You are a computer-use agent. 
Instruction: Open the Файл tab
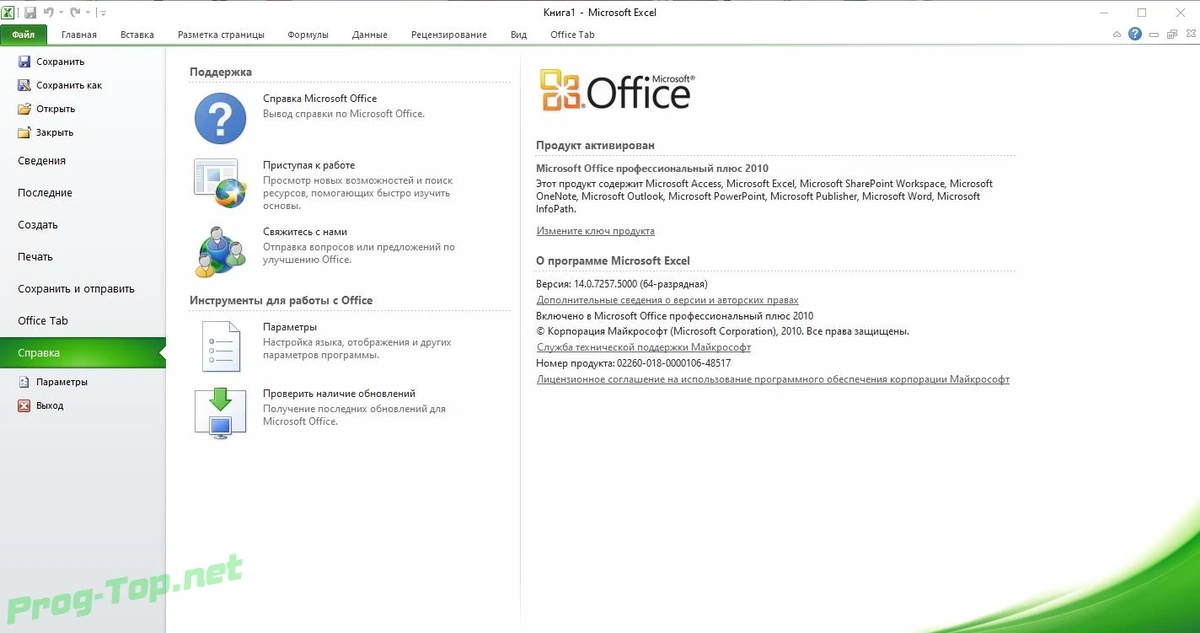[x=24, y=34]
